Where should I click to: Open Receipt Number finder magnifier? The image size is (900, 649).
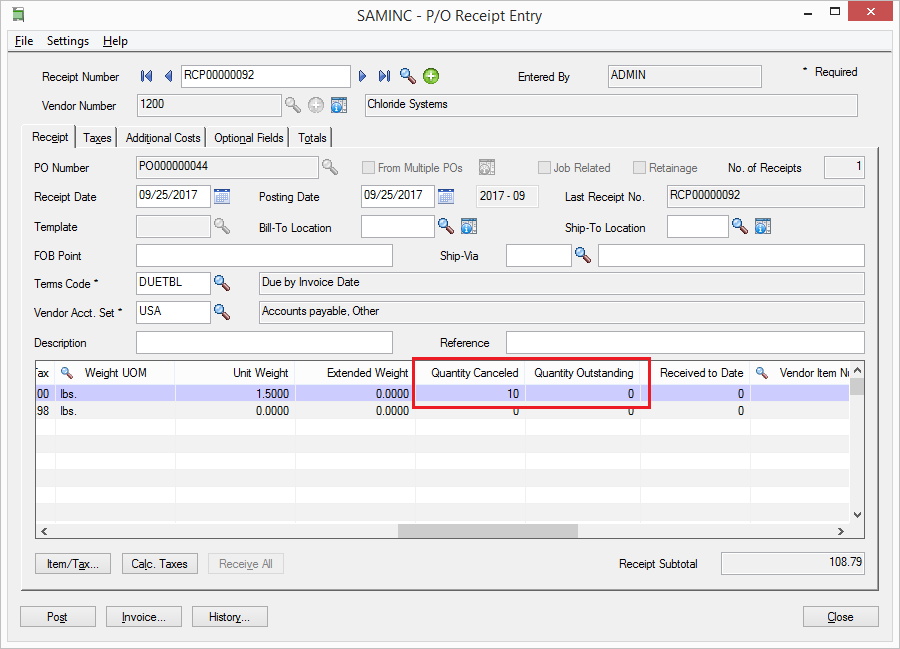point(408,76)
